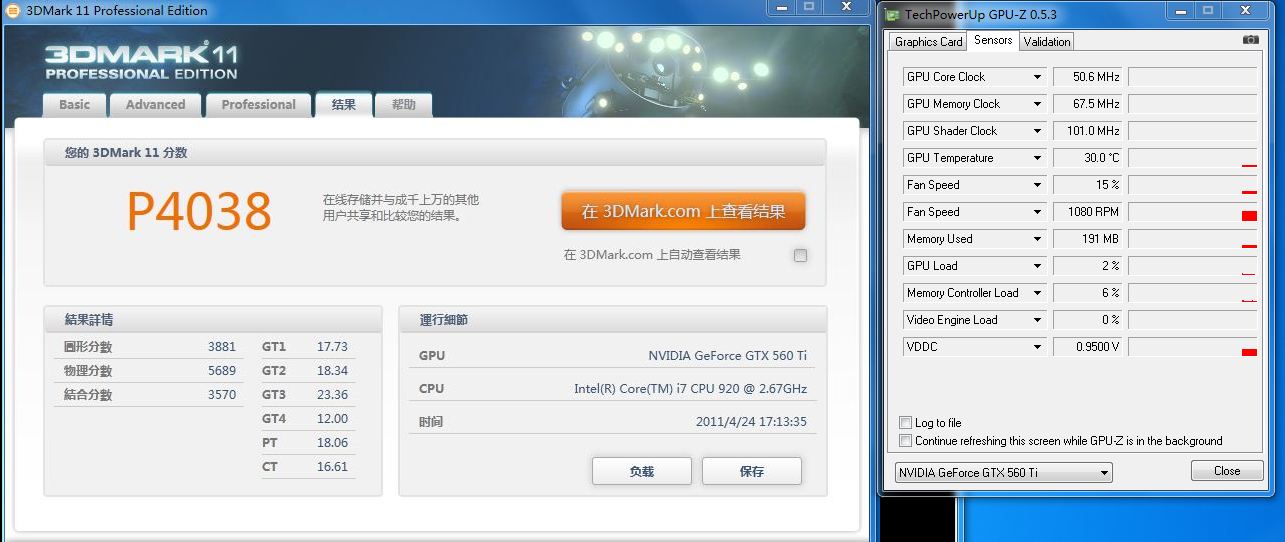Click the 50.6 MHz core clock value
1285x542 pixels.
pos(1088,77)
